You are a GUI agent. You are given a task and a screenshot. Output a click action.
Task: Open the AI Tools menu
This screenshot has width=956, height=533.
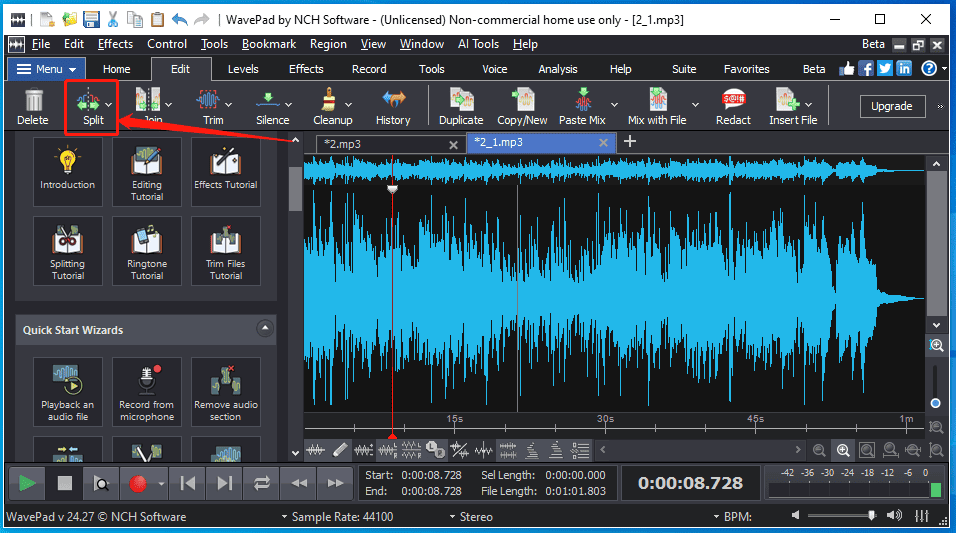point(479,44)
